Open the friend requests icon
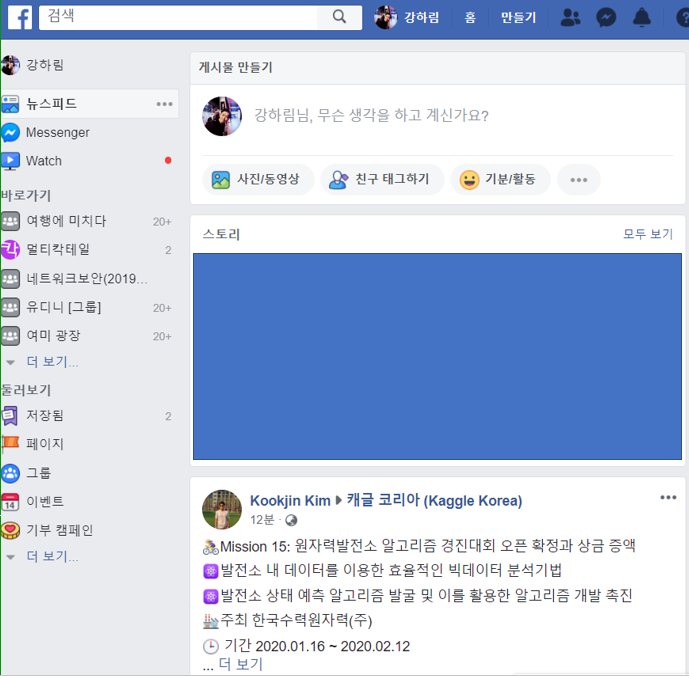The image size is (689, 676). [570, 18]
